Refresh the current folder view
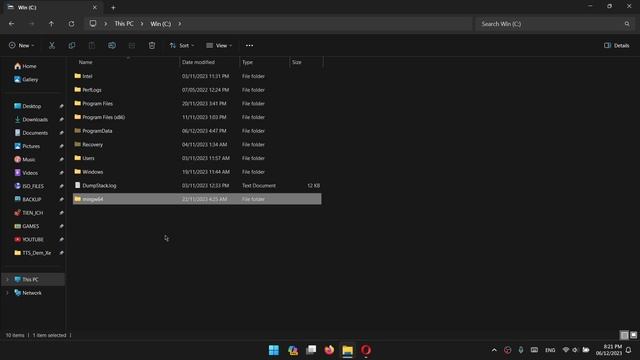This screenshot has width=640, height=360. tap(71, 24)
